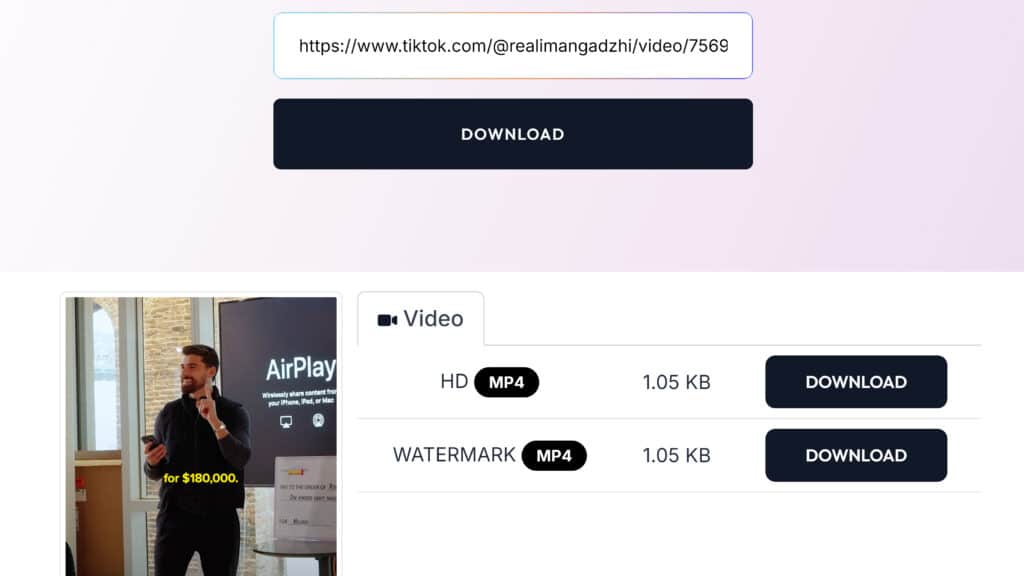This screenshot has width=1024, height=576.
Task: Click the video camera icon on the Video tab
Action: [x=387, y=320]
